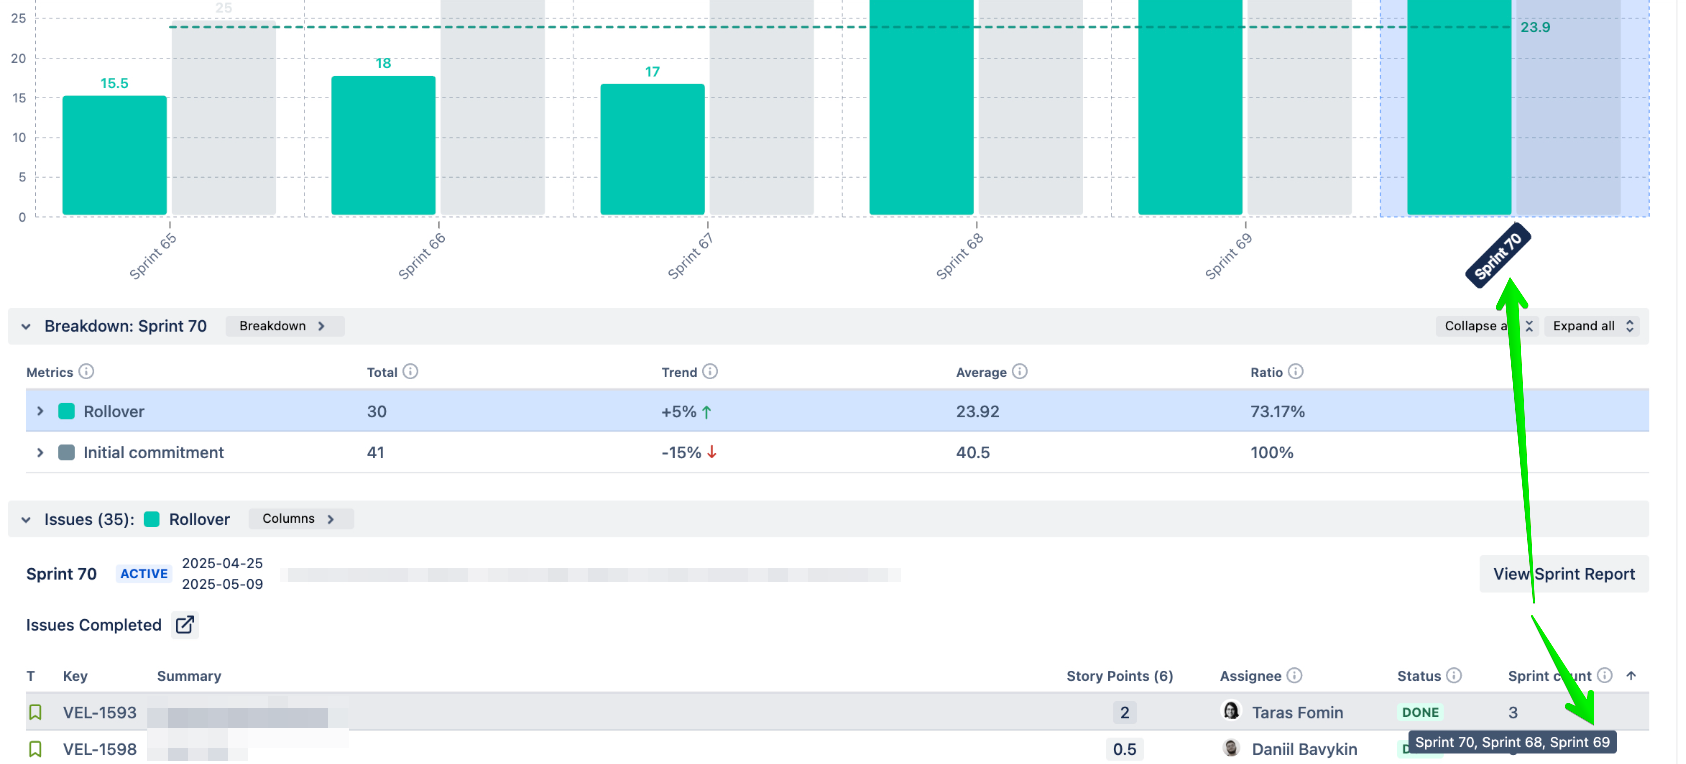Click the Expand all button
The width and height of the screenshot is (1686, 764).
[1593, 326]
